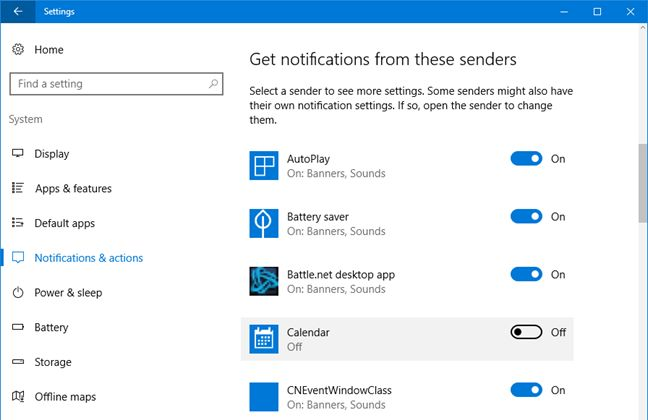Click the Battery saver leaf icon
Image resolution: width=648 pixels, height=420 pixels.
pyautogui.click(x=264, y=224)
